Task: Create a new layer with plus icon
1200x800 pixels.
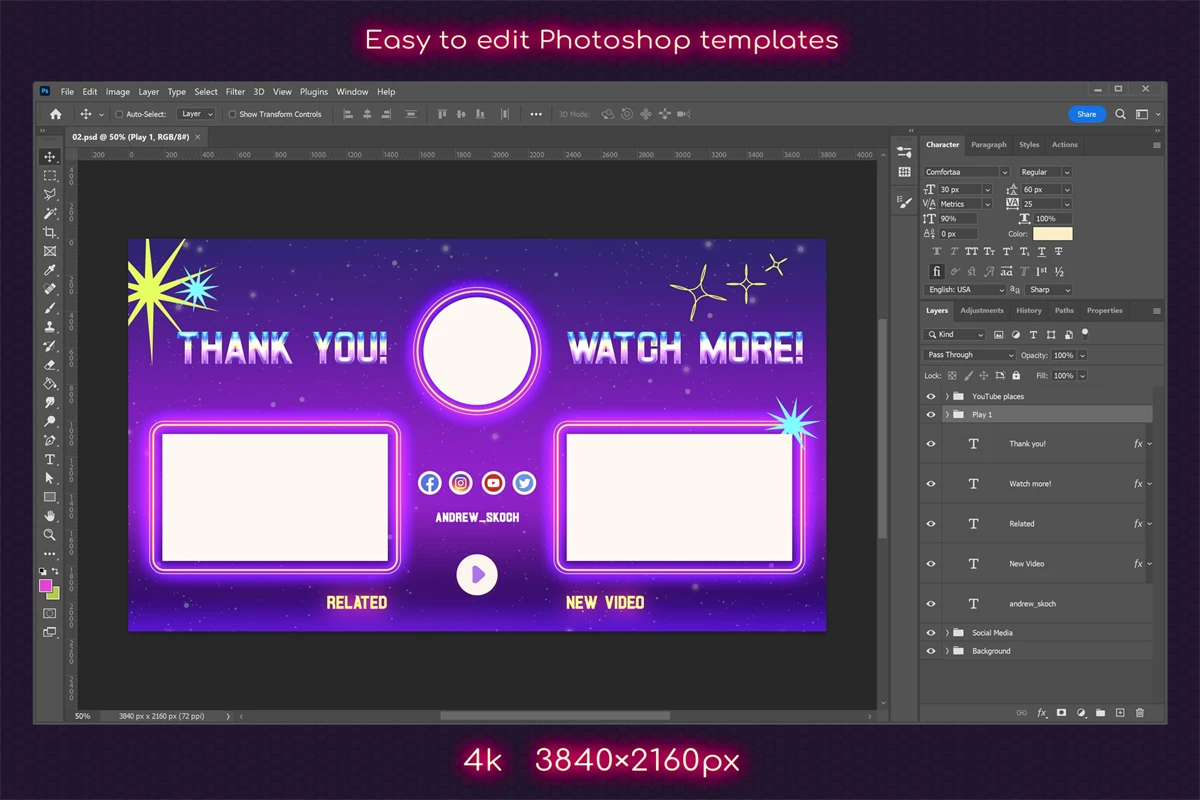Action: 1120,713
